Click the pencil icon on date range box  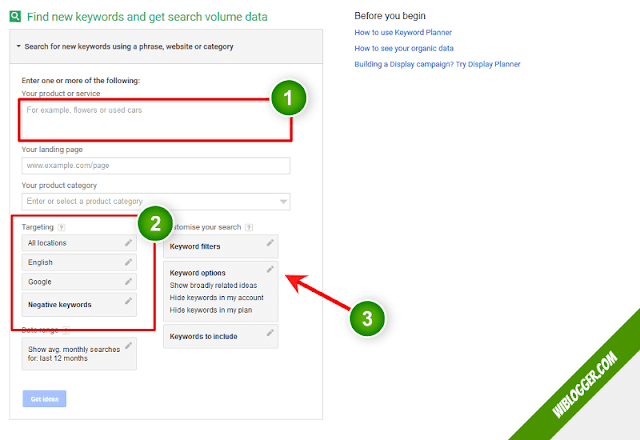129,346
